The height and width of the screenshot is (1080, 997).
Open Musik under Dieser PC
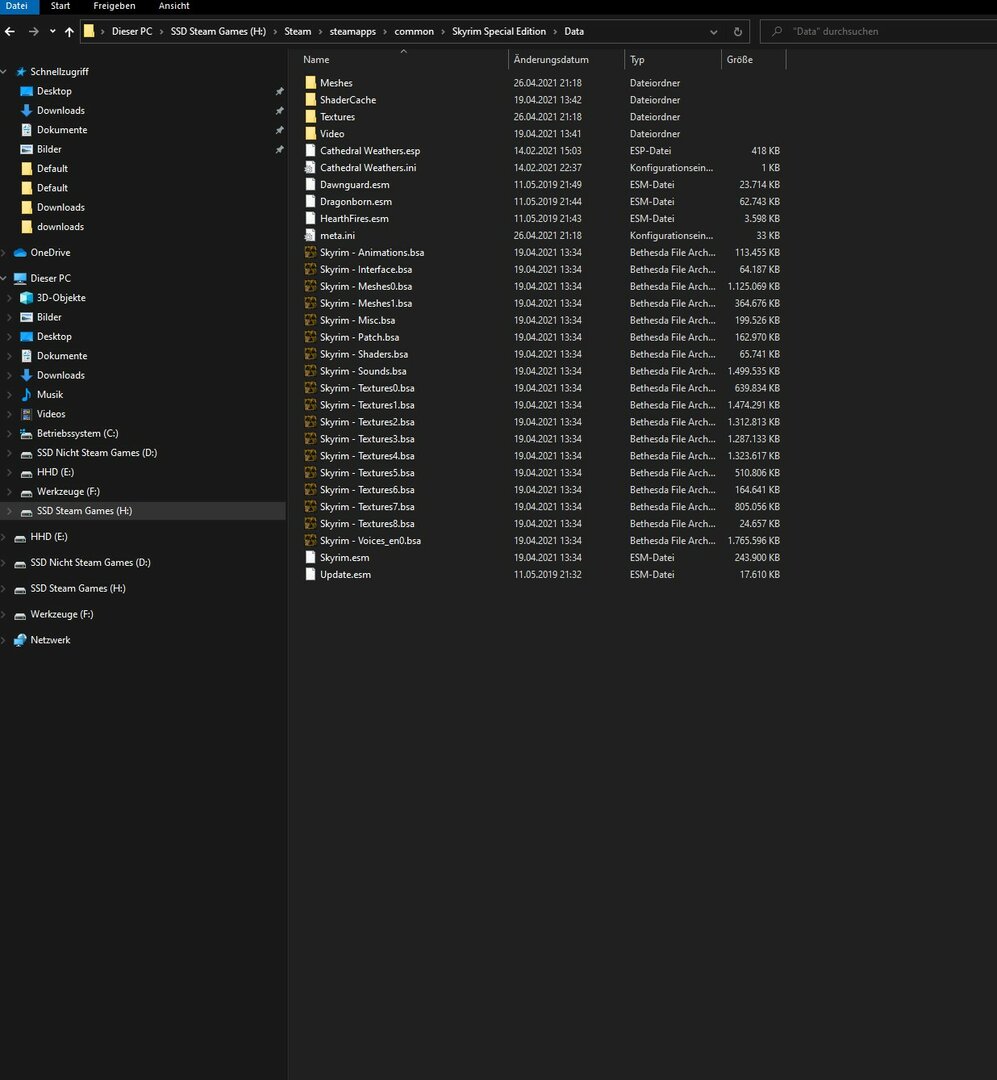(x=50, y=395)
